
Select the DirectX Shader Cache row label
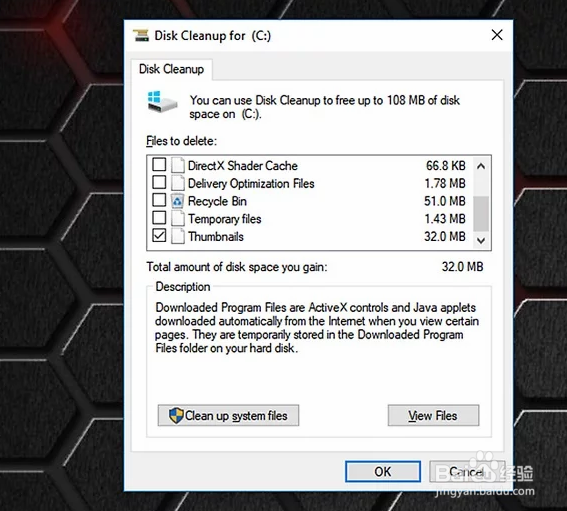click(x=243, y=166)
